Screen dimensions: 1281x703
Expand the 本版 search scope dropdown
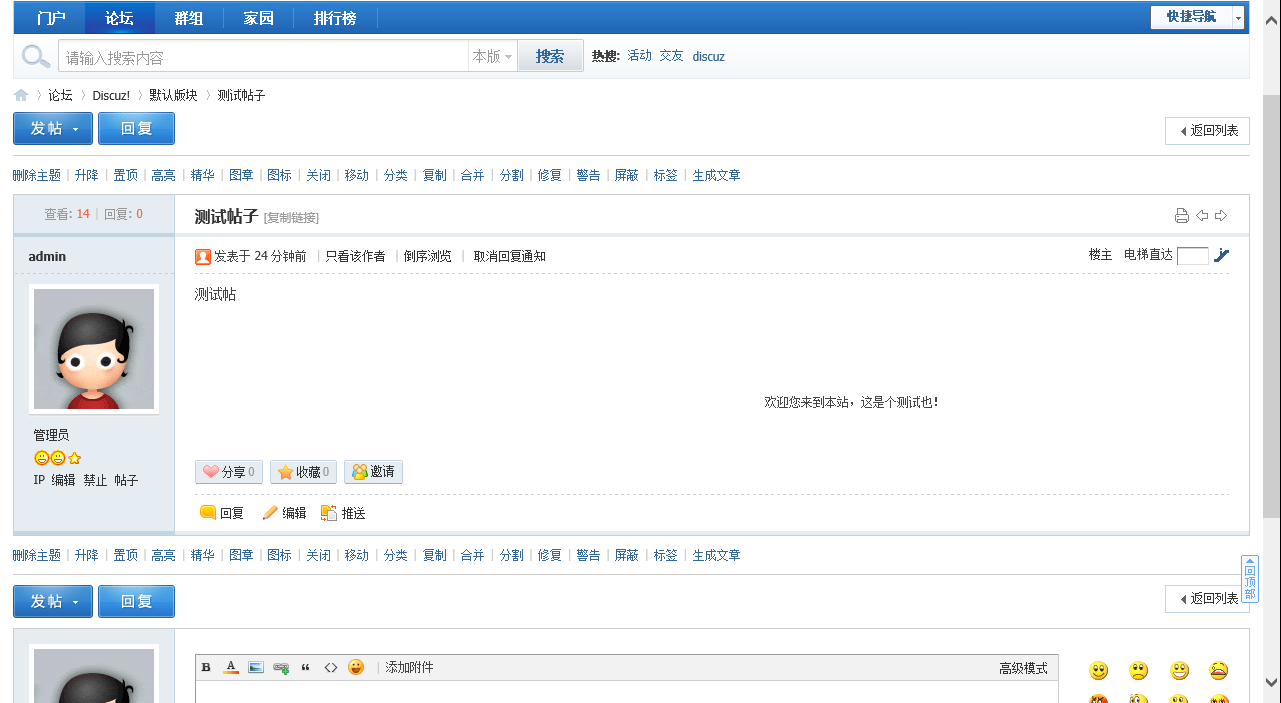coord(492,57)
